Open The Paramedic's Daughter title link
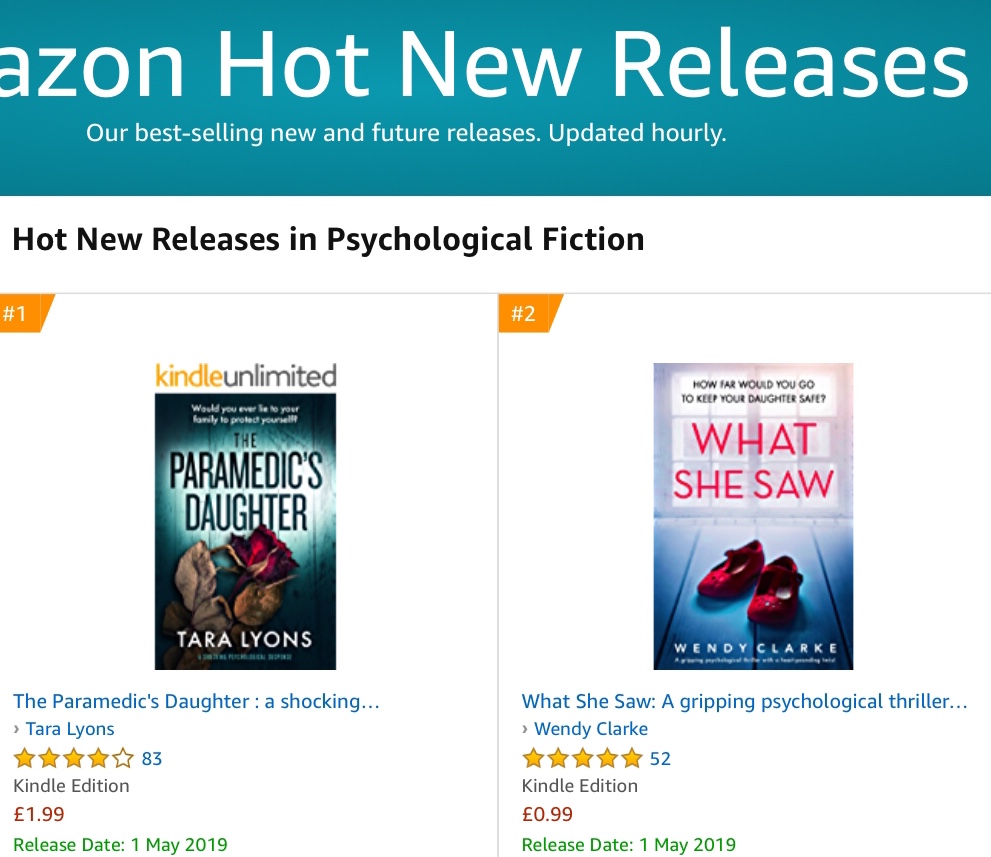991x857 pixels. [196, 701]
